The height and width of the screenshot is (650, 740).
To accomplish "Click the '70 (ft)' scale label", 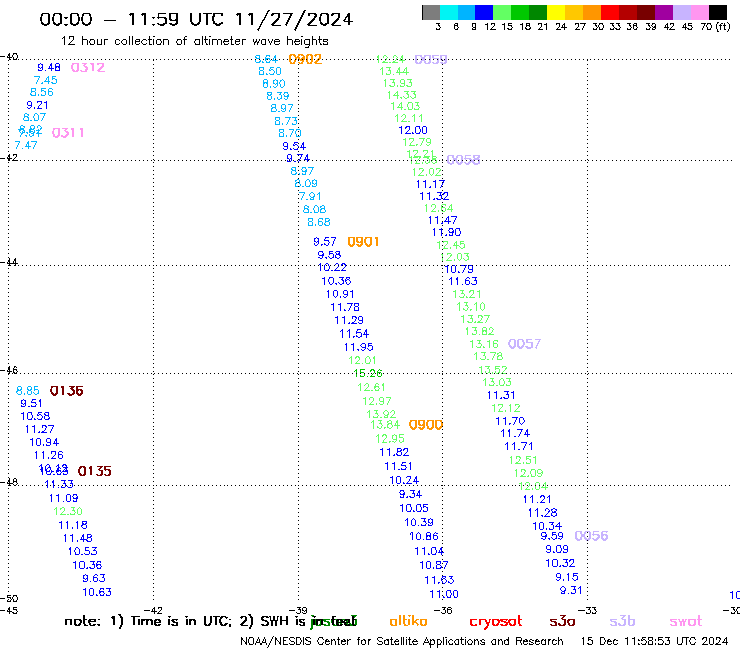I will pos(715,27).
